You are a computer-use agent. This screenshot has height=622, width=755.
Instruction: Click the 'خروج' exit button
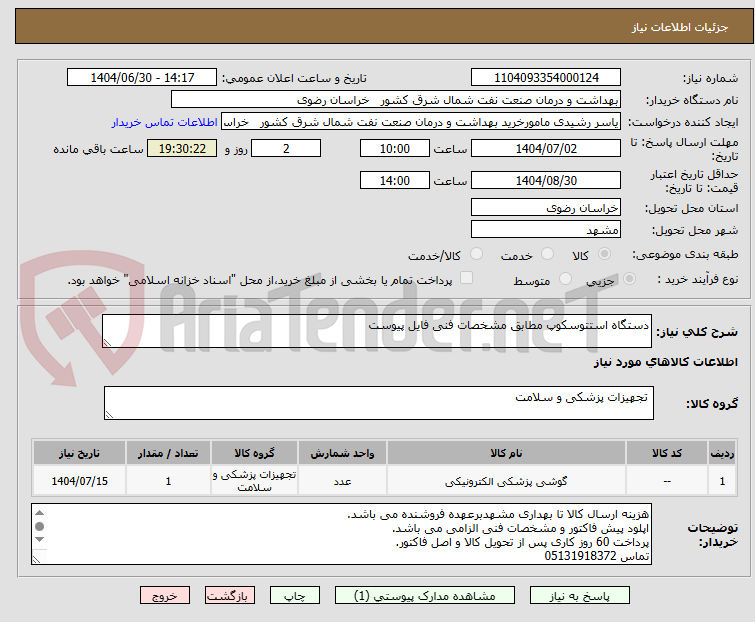tap(165, 596)
